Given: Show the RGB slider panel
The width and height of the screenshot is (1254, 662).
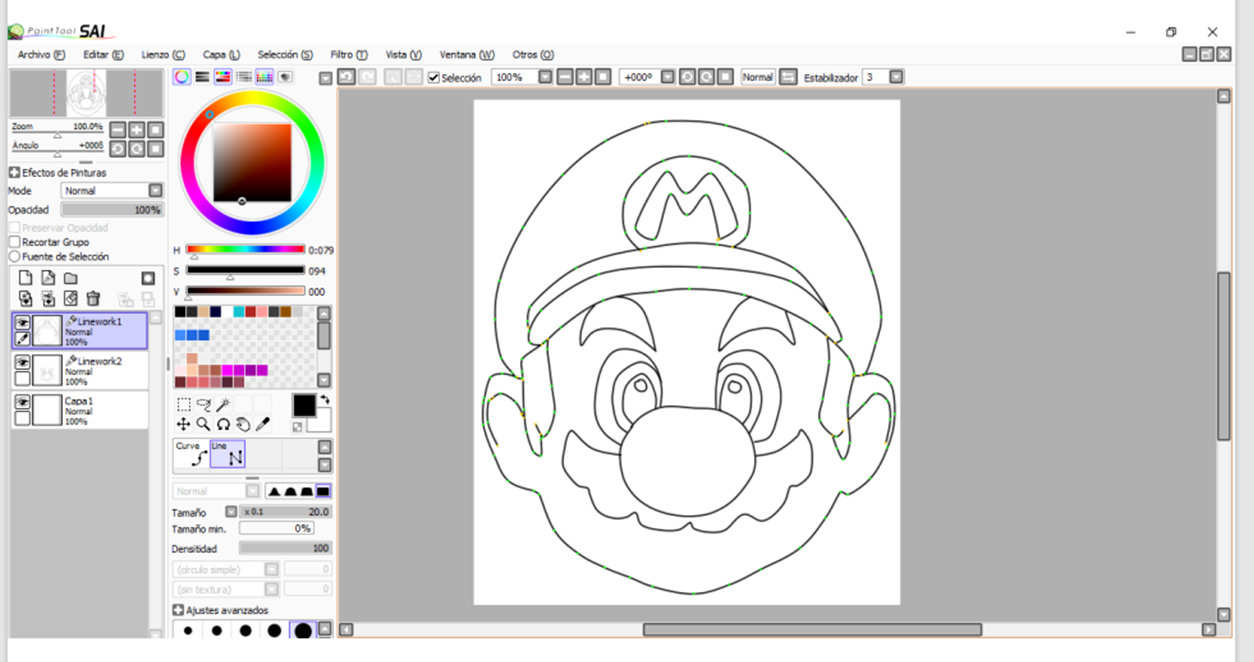Looking at the screenshot, I should point(202,77).
